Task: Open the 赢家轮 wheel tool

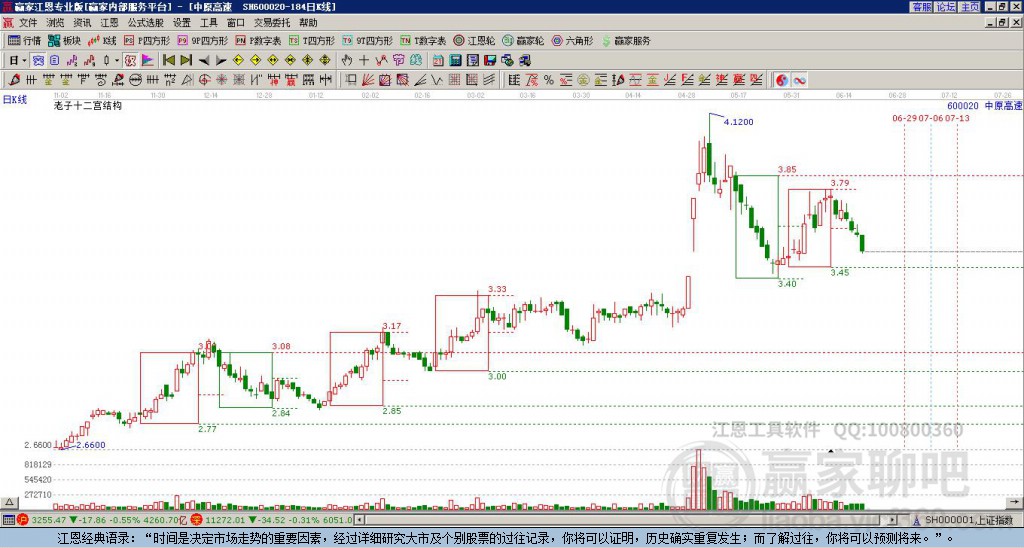Action: (x=523, y=40)
